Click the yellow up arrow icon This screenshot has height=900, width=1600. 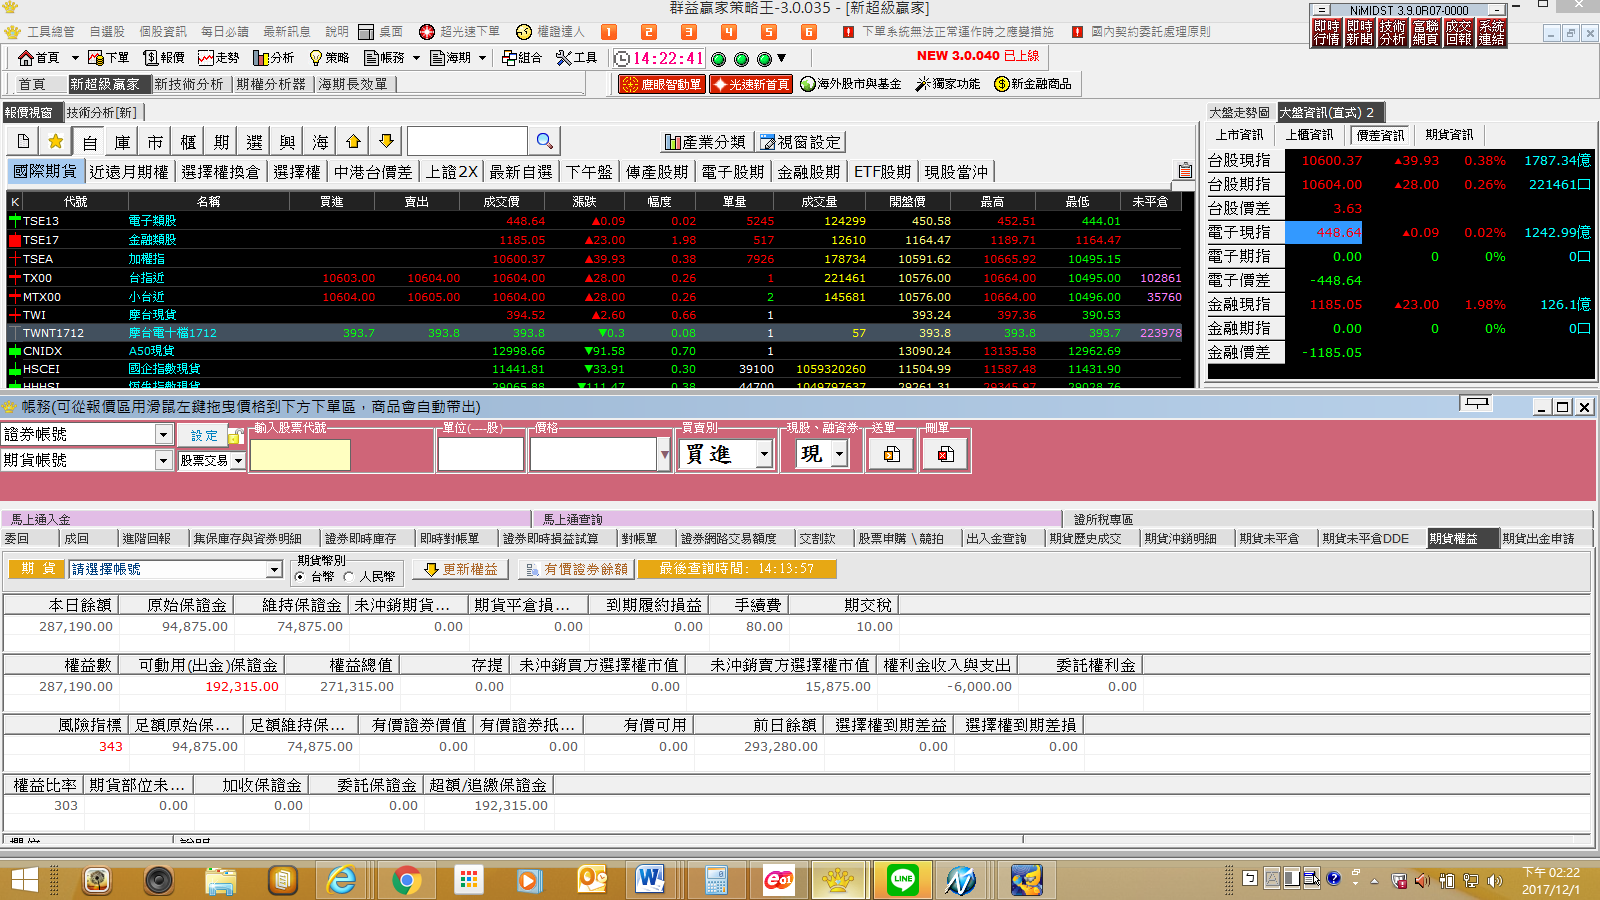pos(353,142)
